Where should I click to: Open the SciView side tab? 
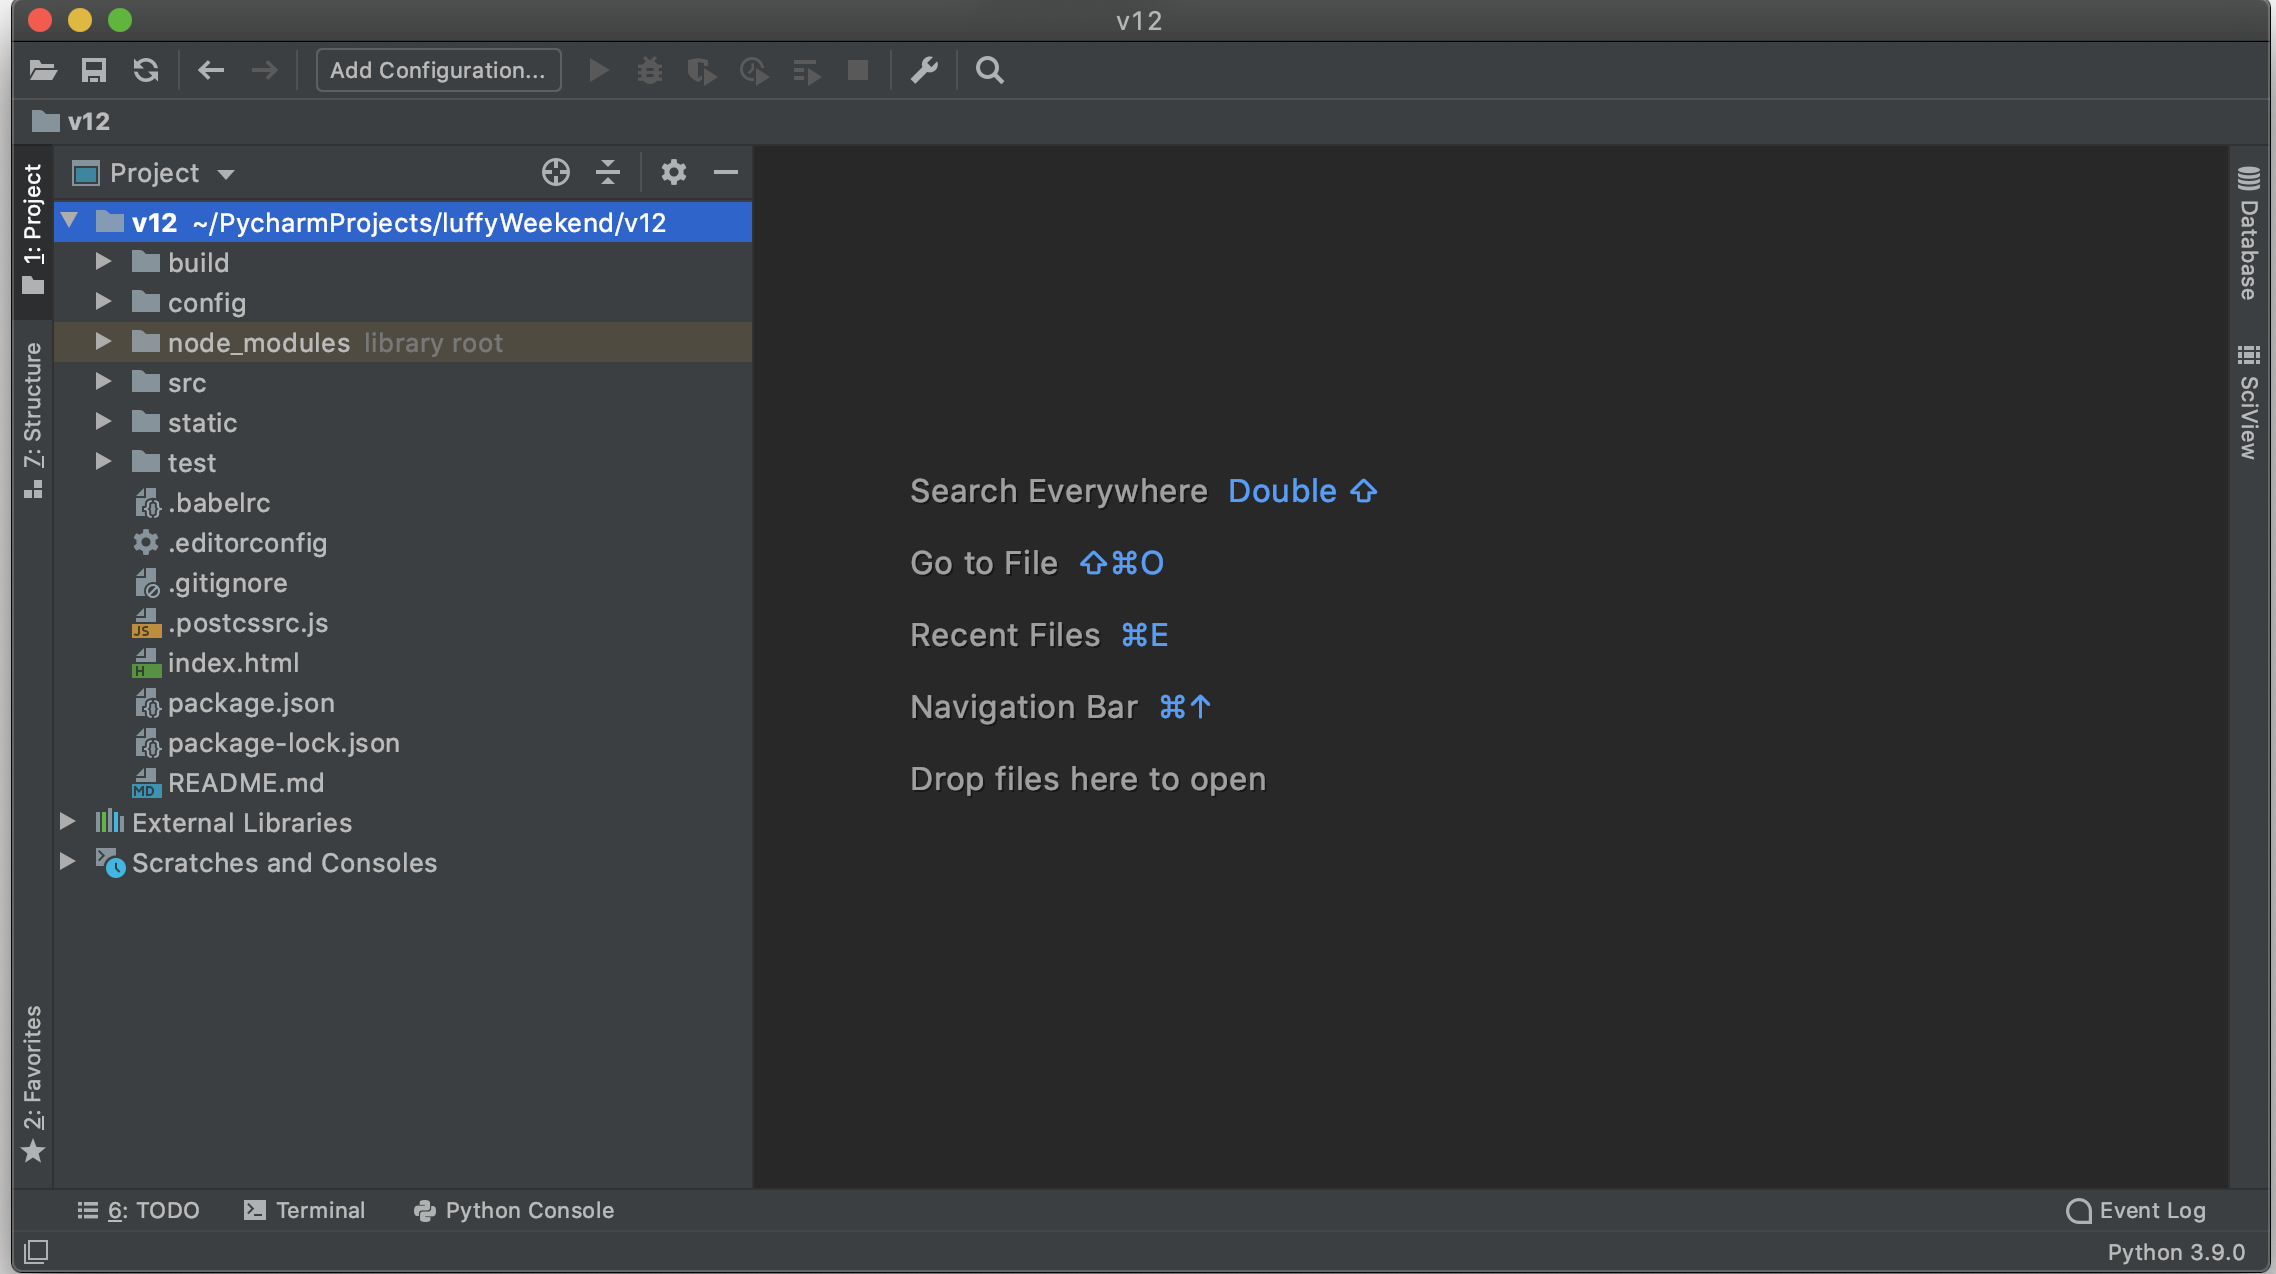pos(2249,402)
